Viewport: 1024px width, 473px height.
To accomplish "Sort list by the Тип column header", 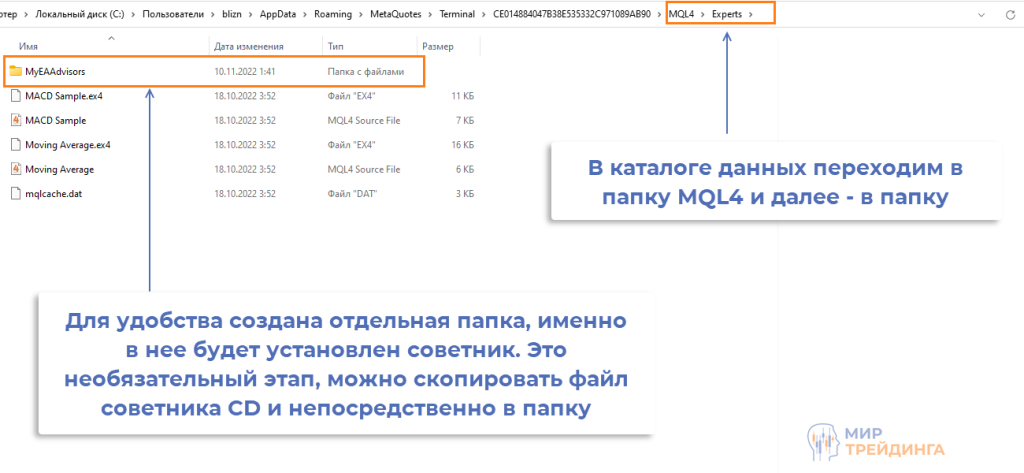I will pos(335,46).
